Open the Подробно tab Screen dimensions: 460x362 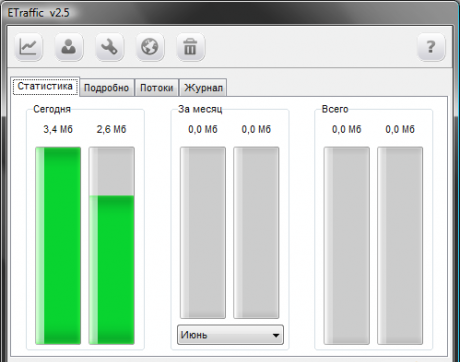pyautogui.click(x=107, y=88)
